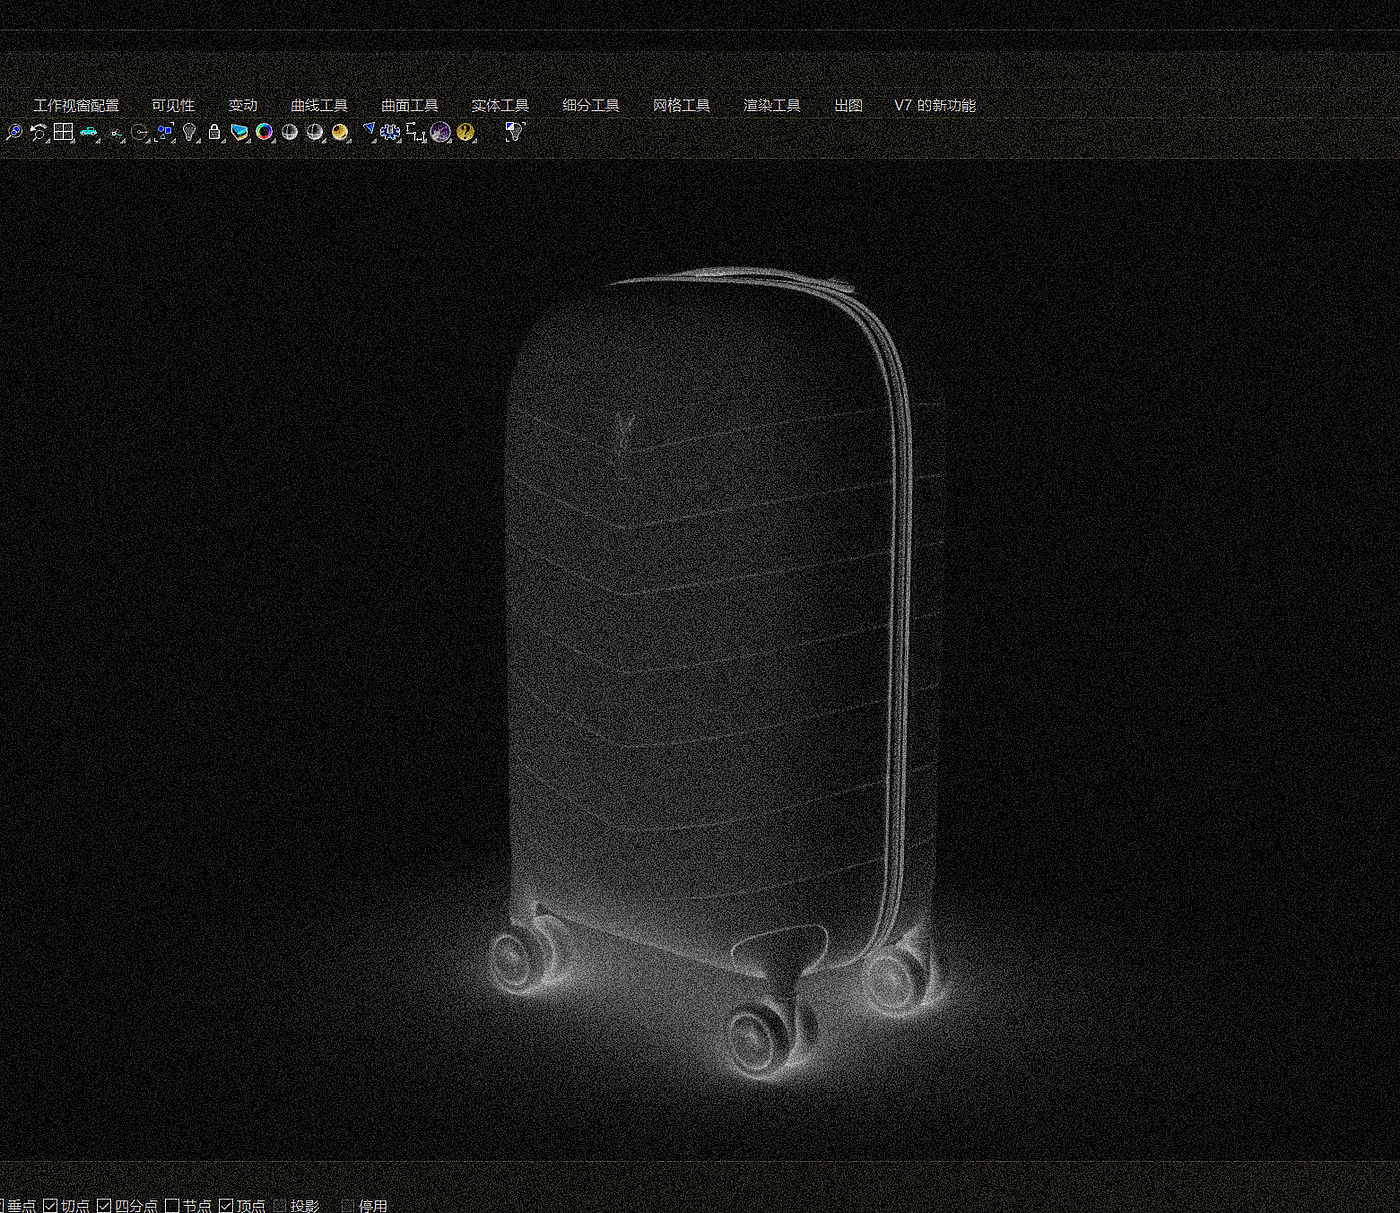Switch to the 可见性 tab

173,105
